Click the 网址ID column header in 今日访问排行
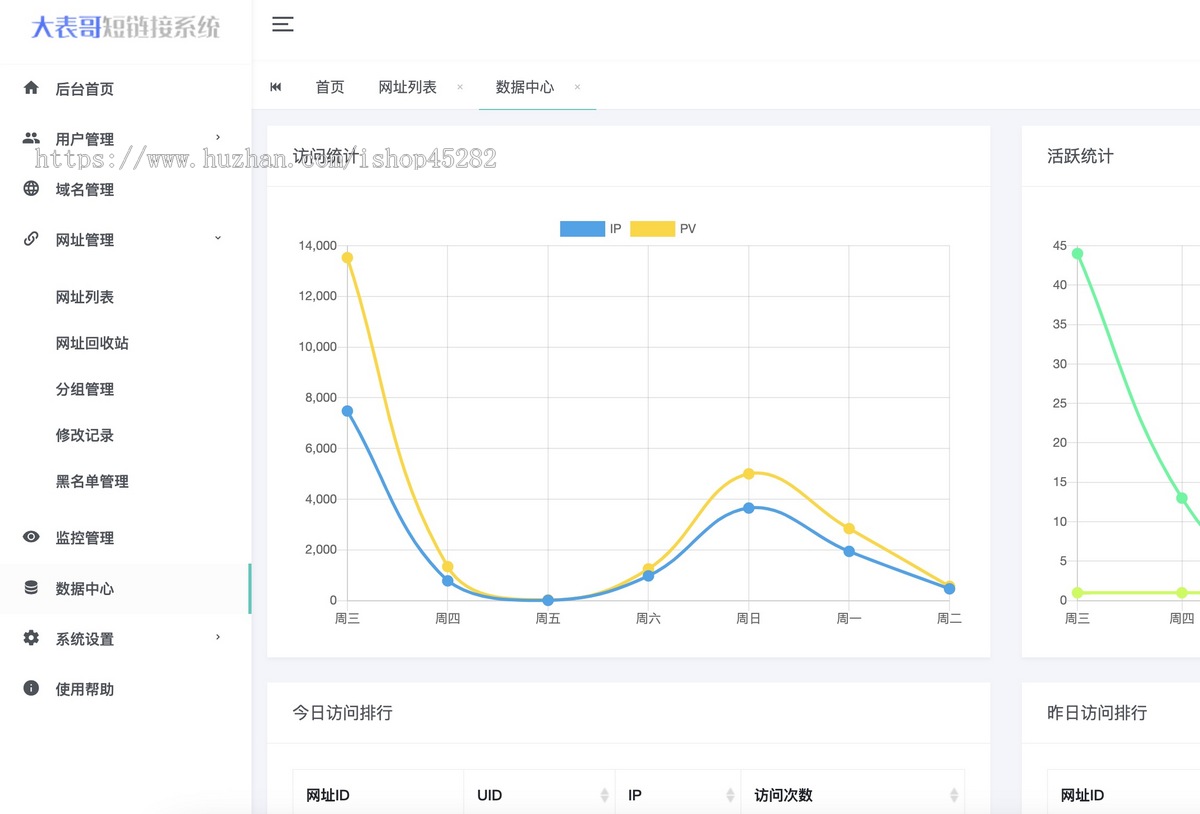The height and width of the screenshot is (814, 1200). [328, 796]
